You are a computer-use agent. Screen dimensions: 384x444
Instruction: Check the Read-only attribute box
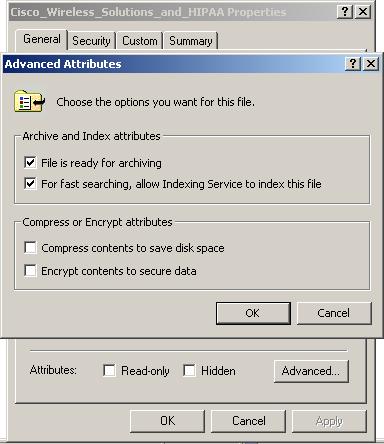point(109,370)
